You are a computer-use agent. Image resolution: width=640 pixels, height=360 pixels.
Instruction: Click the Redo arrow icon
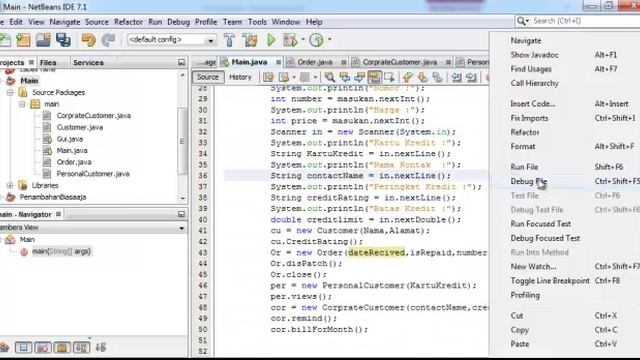tap(108, 40)
